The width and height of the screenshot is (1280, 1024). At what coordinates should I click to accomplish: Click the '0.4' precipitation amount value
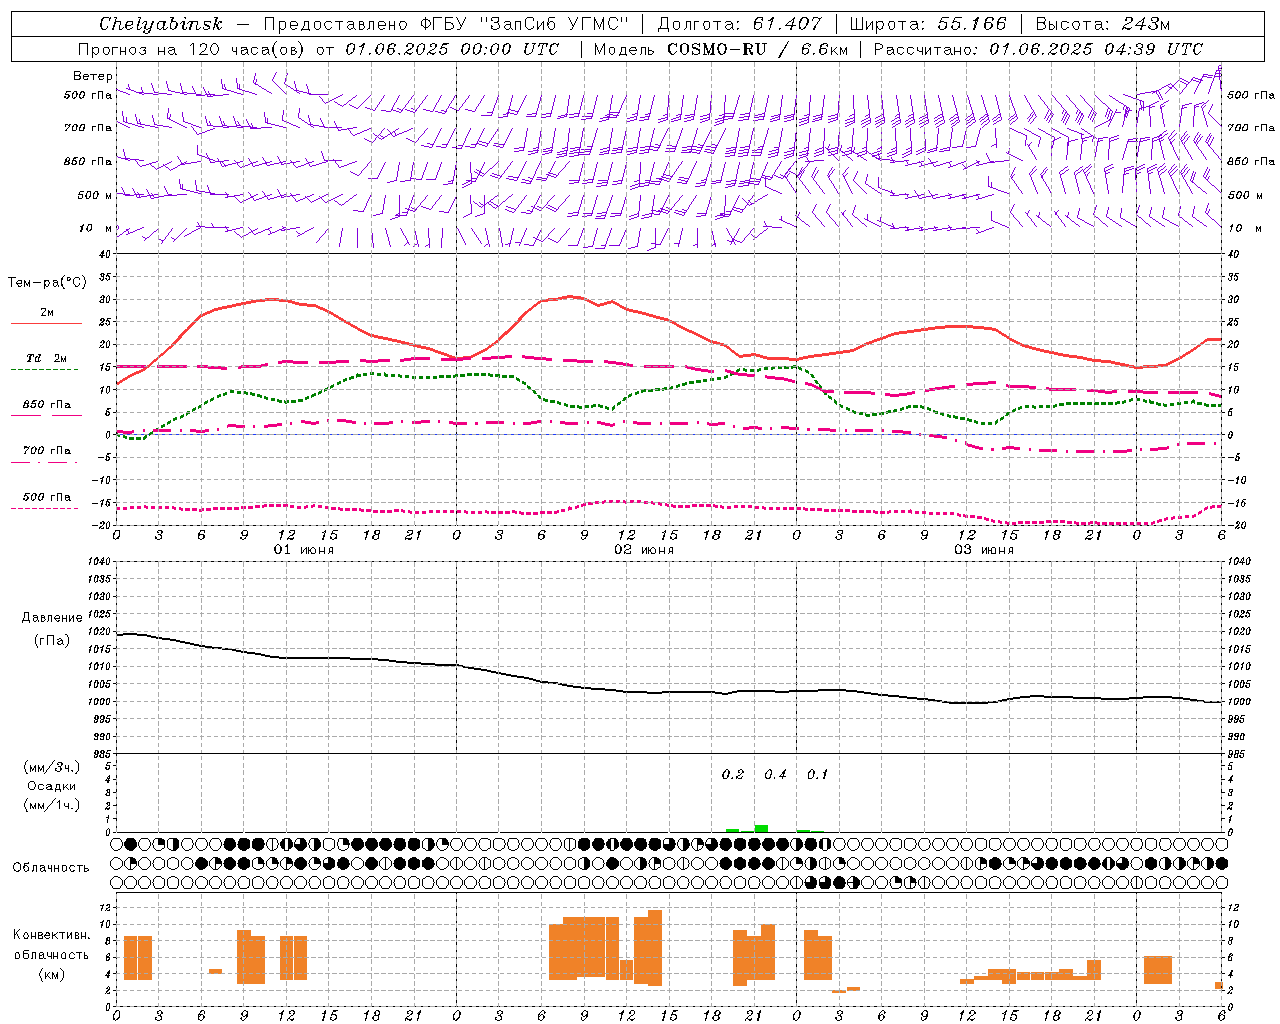pos(775,775)
